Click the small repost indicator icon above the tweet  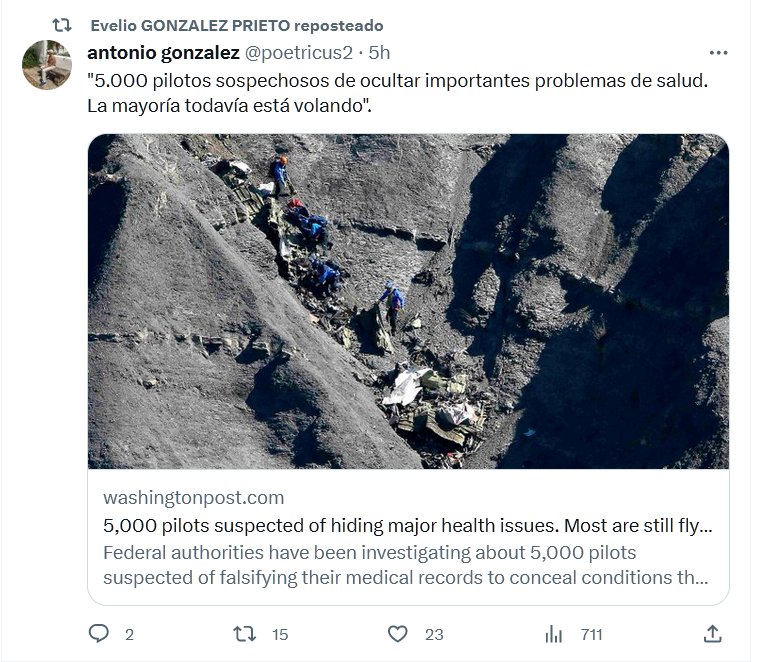click(60, 25)
